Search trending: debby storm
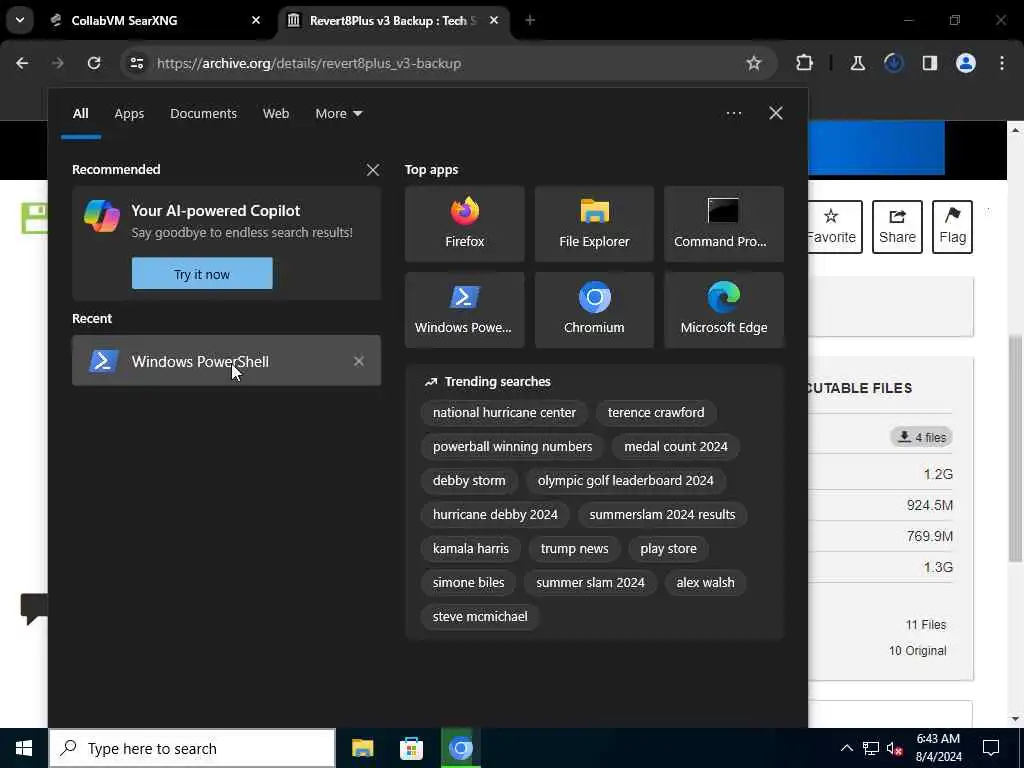Viewport: 1024px width, 768px height. (469, 481)
